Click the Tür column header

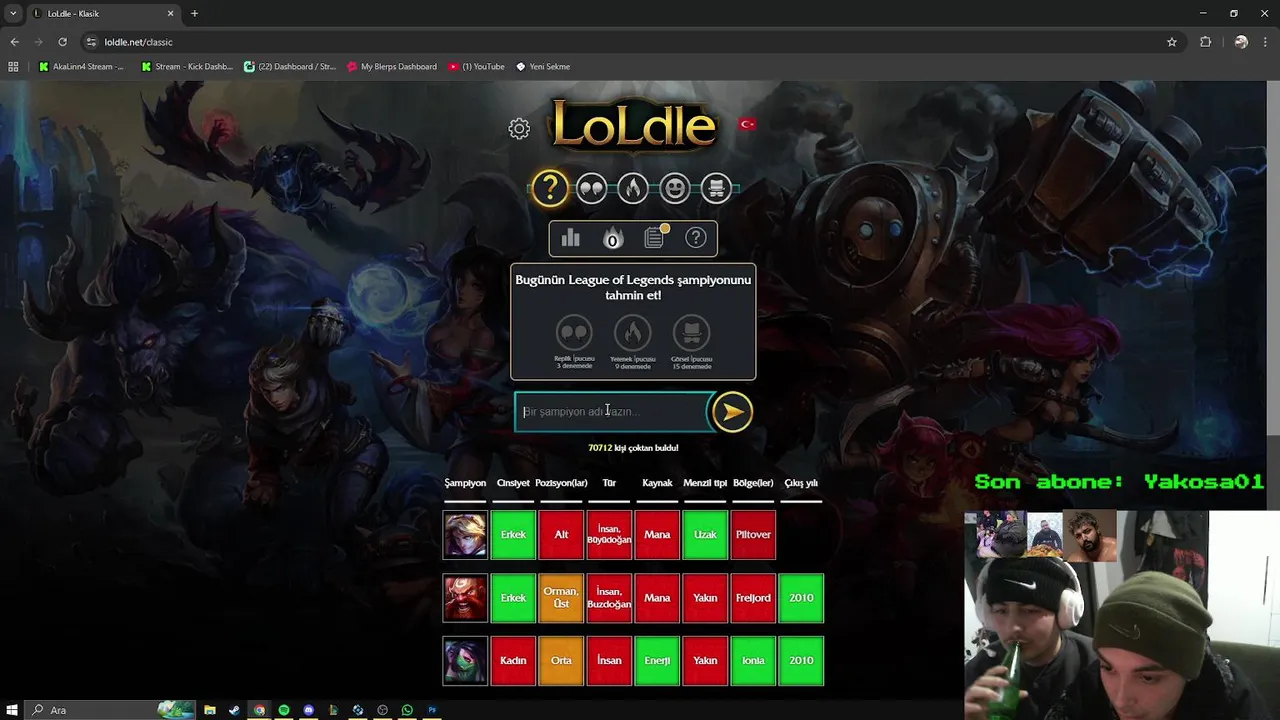(609, 483)
